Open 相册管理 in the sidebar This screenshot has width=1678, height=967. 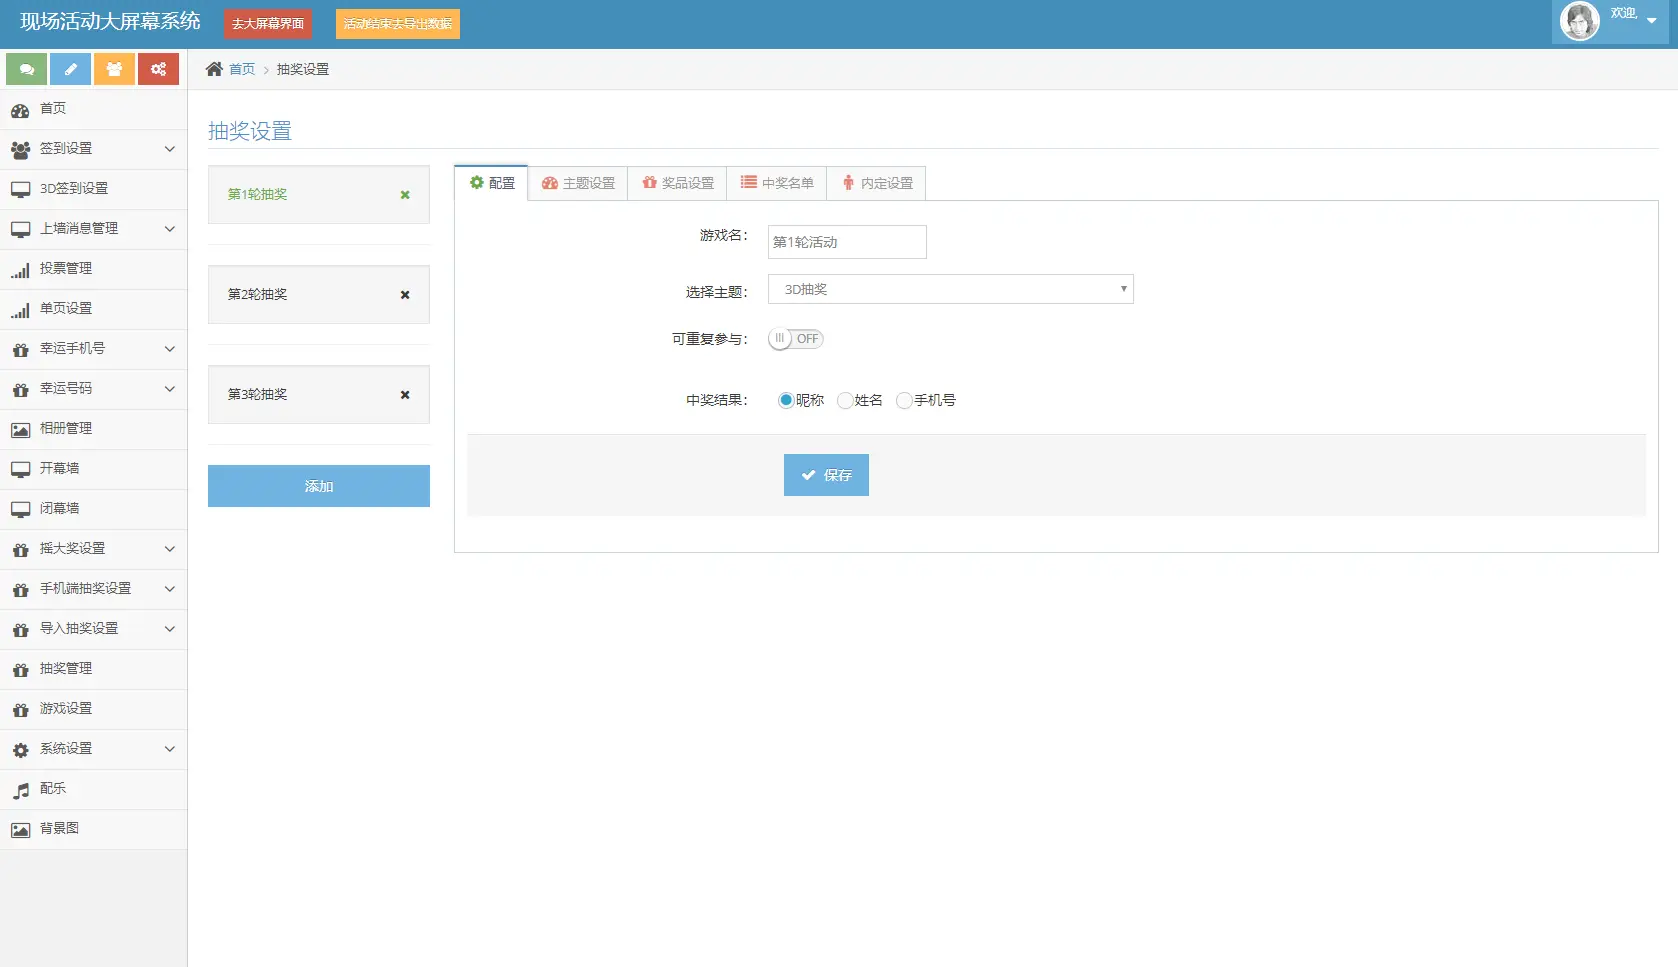click(x=65, y=428)
